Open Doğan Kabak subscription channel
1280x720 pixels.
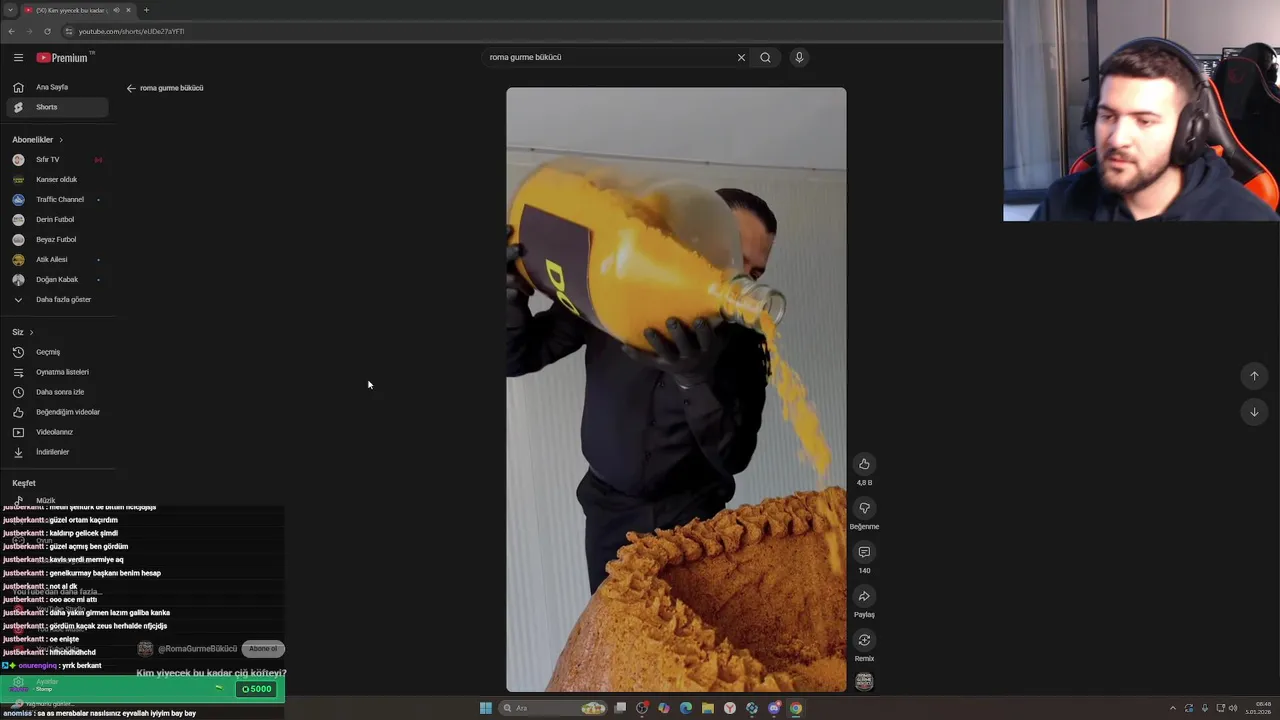(56, 280)
